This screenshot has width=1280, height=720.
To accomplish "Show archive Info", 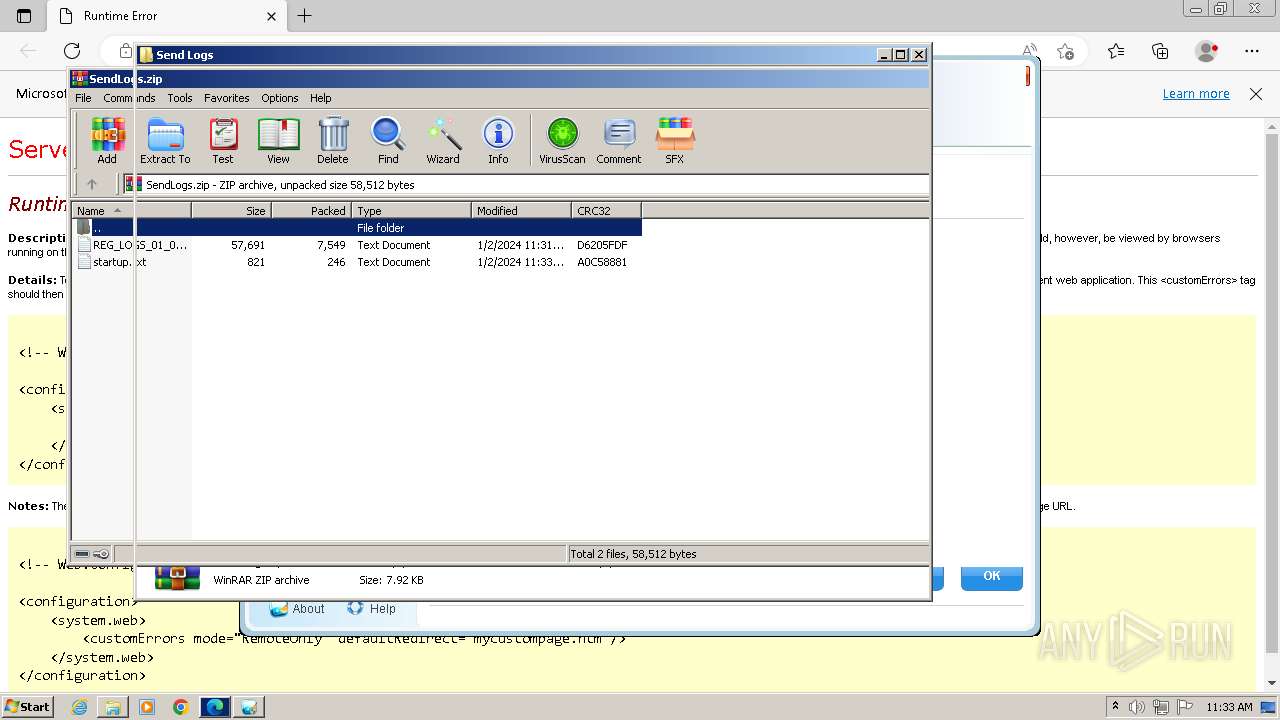I will click(x=498, y=140).
